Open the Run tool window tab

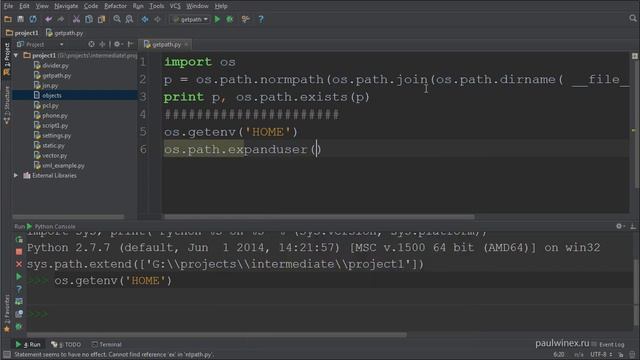tap(29, 344)
